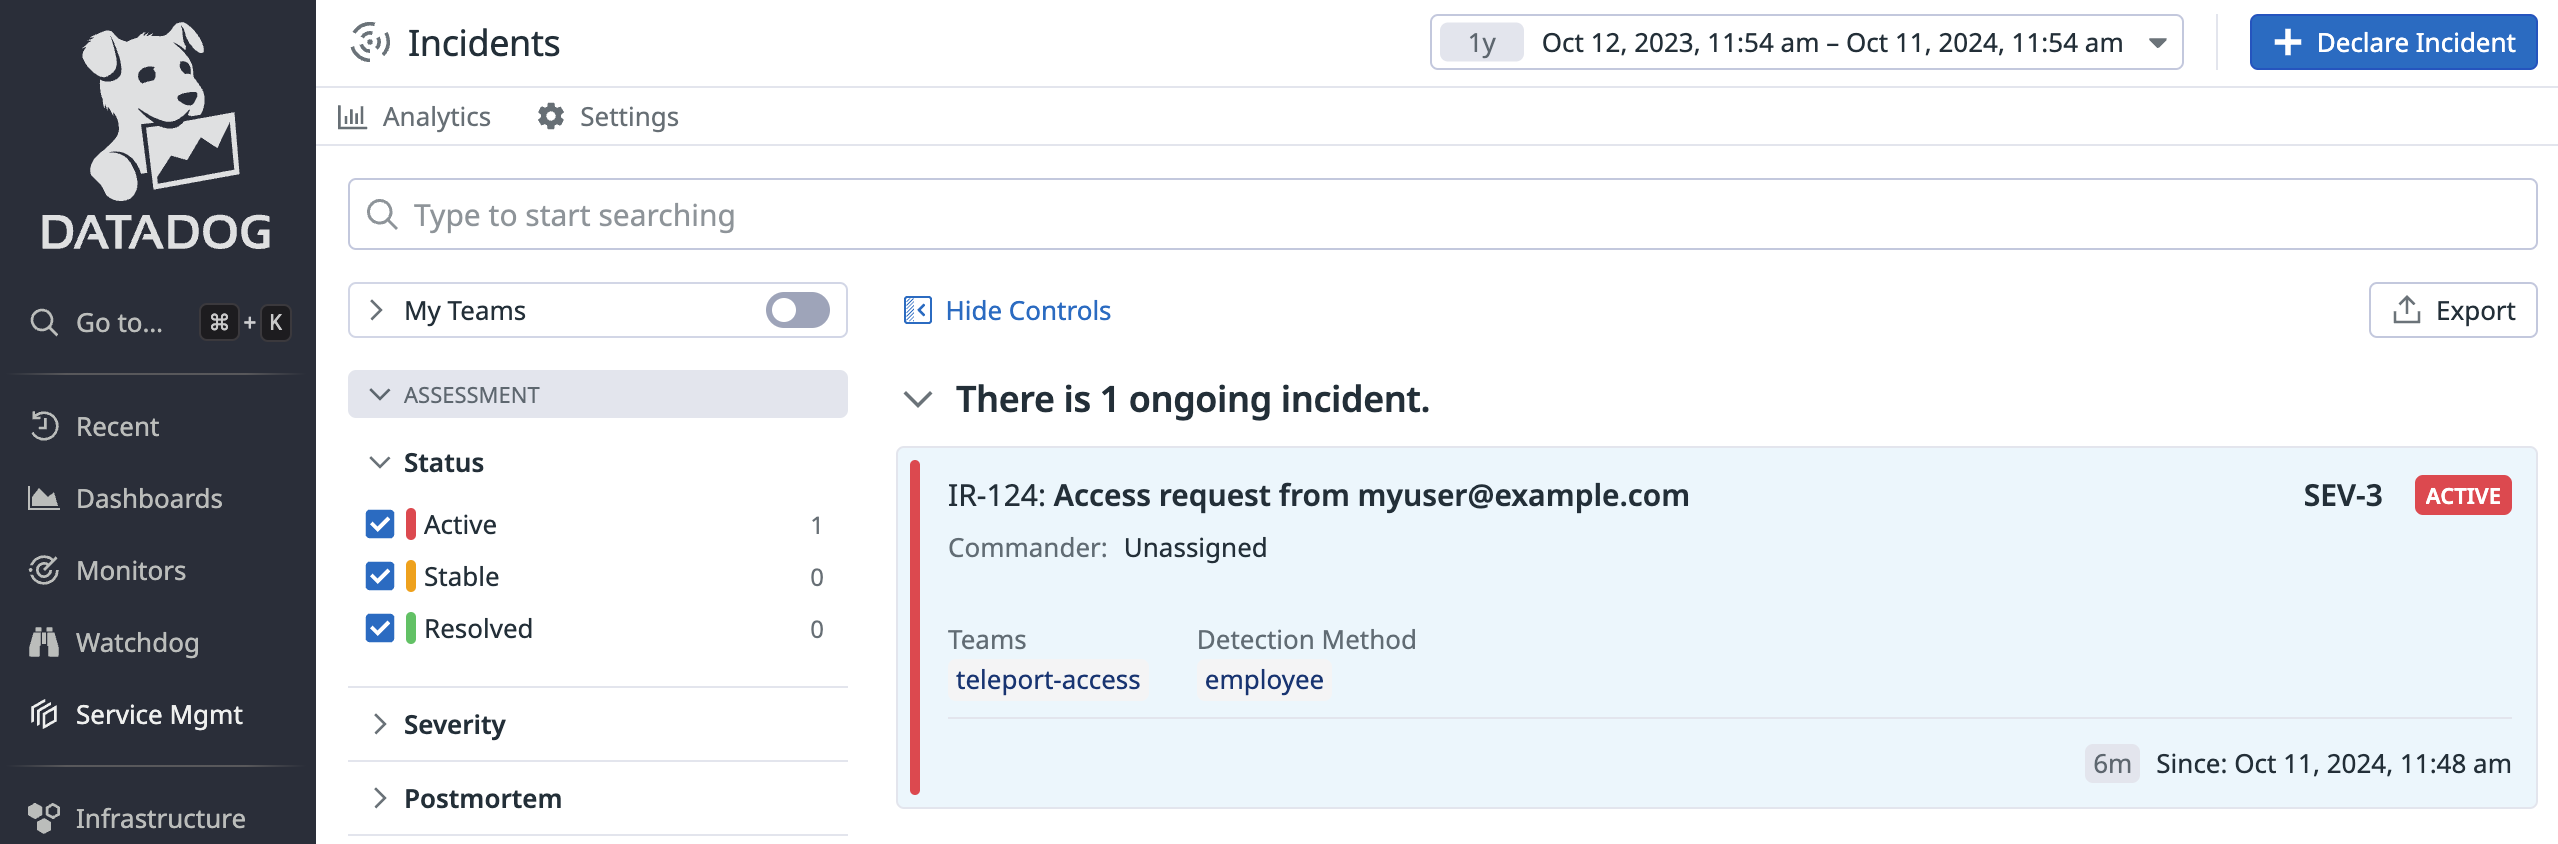Image resolution: width=2558 pixels, height=844 pixels.
Task: Toggle the My Teams switch
Action: [797, 310]
